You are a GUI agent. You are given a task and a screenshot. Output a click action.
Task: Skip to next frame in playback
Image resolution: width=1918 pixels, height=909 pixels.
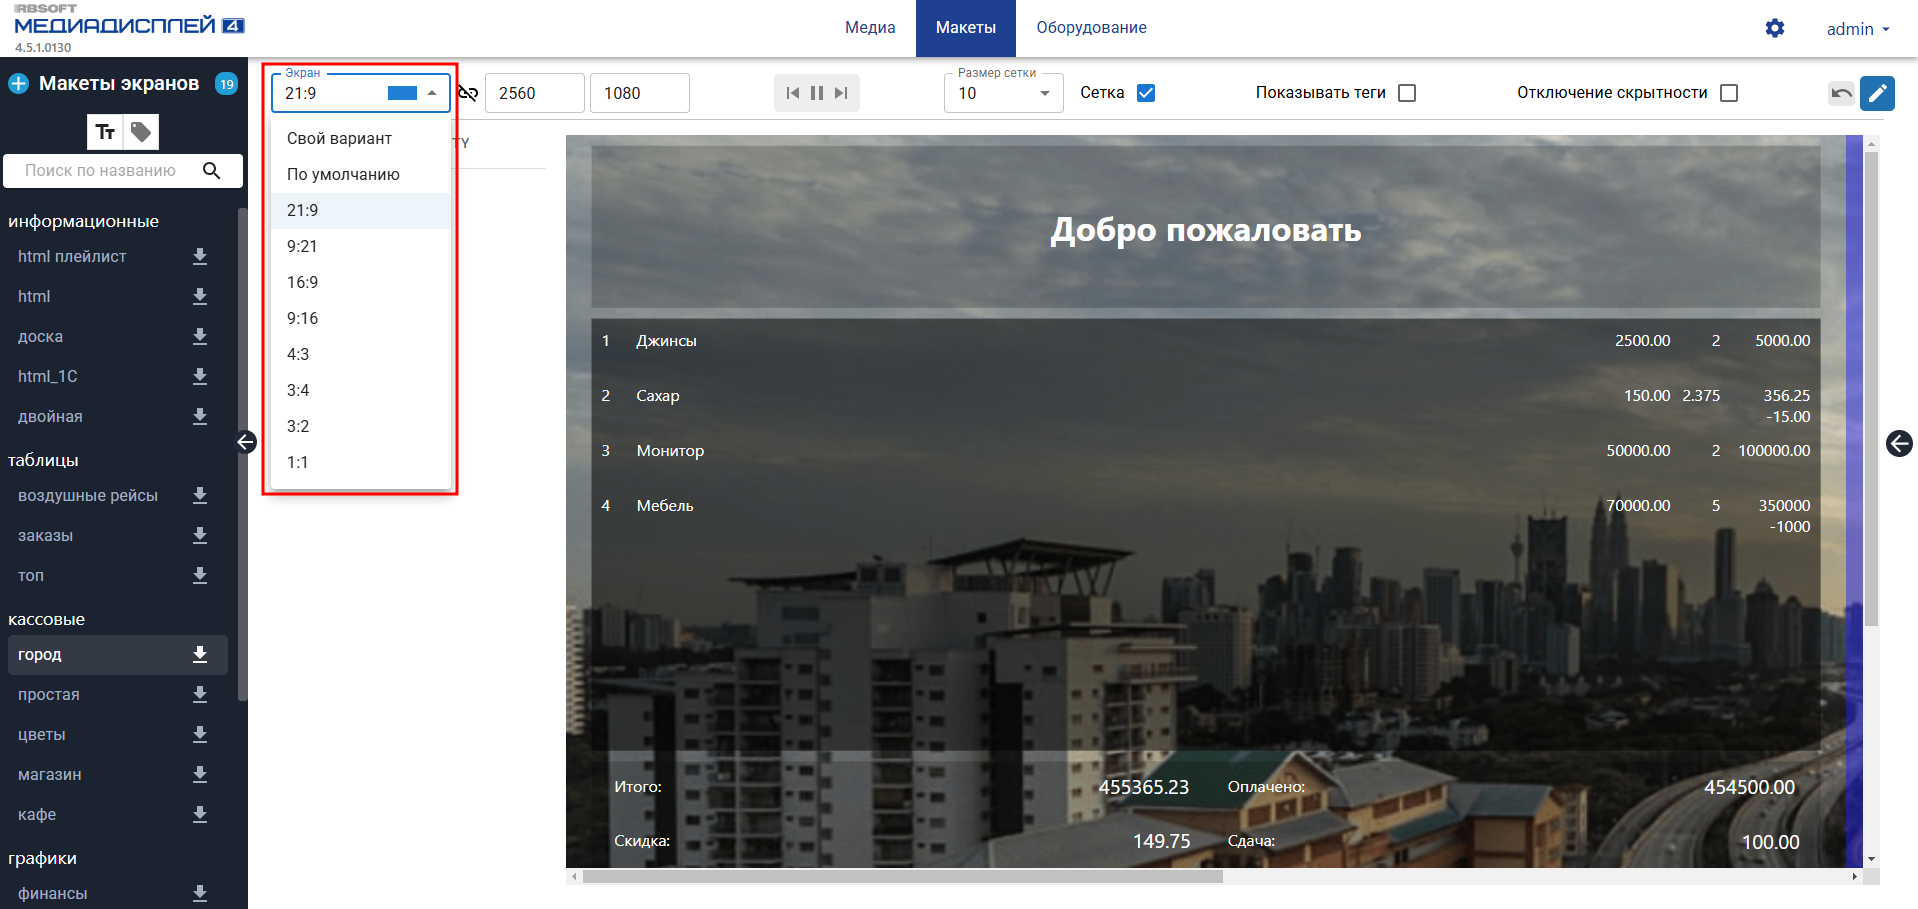841,93
